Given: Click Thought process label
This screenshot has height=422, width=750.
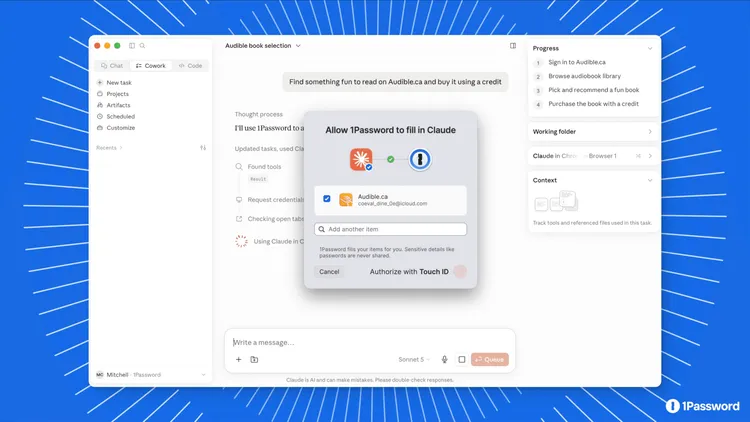Looking at the screenshot, I should 258,114.
